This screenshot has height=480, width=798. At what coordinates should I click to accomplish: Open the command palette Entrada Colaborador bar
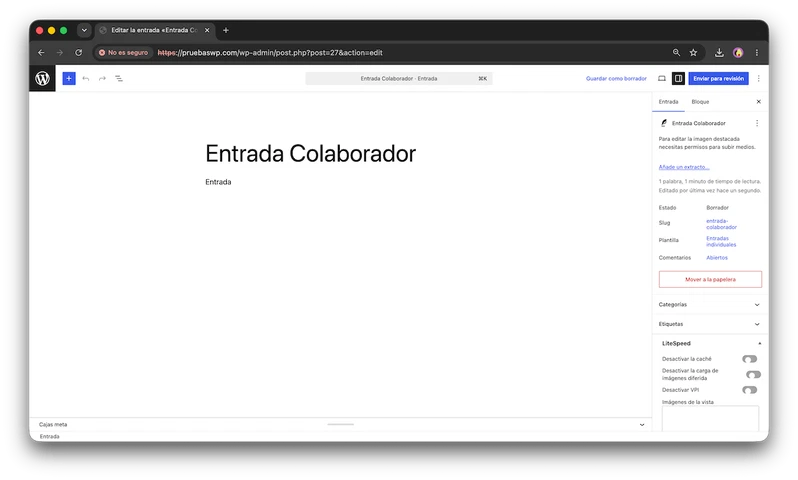(398, 78)
